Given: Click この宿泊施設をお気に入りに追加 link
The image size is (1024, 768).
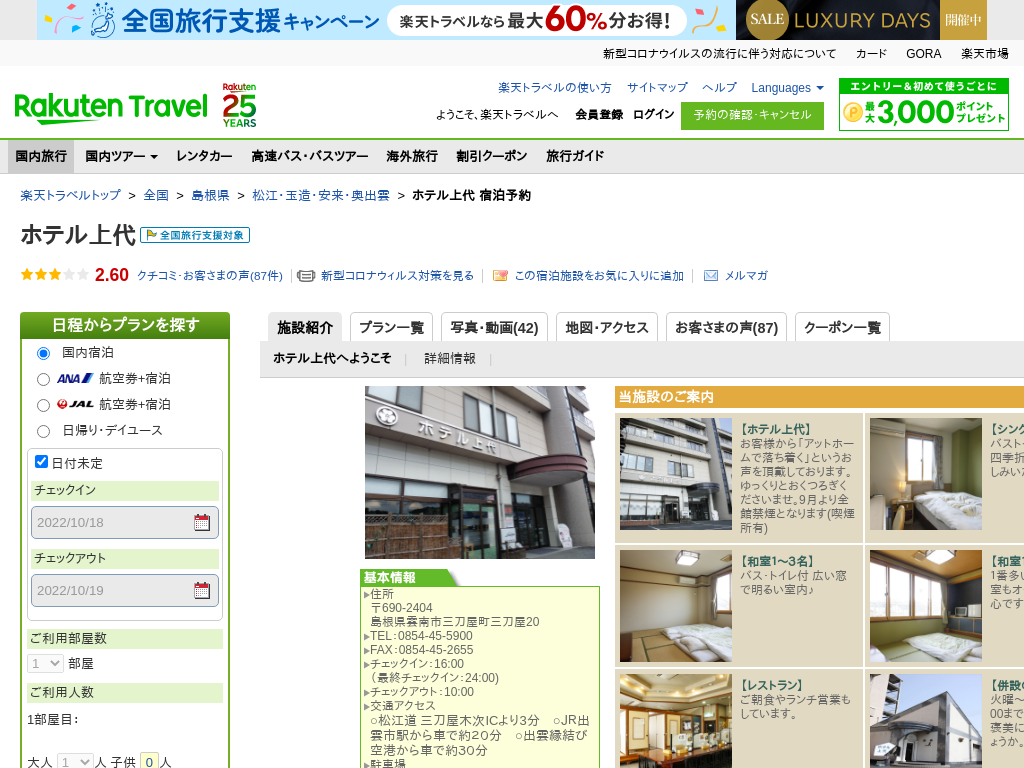Looking at the screenshot, I should [x=599, y=276].
